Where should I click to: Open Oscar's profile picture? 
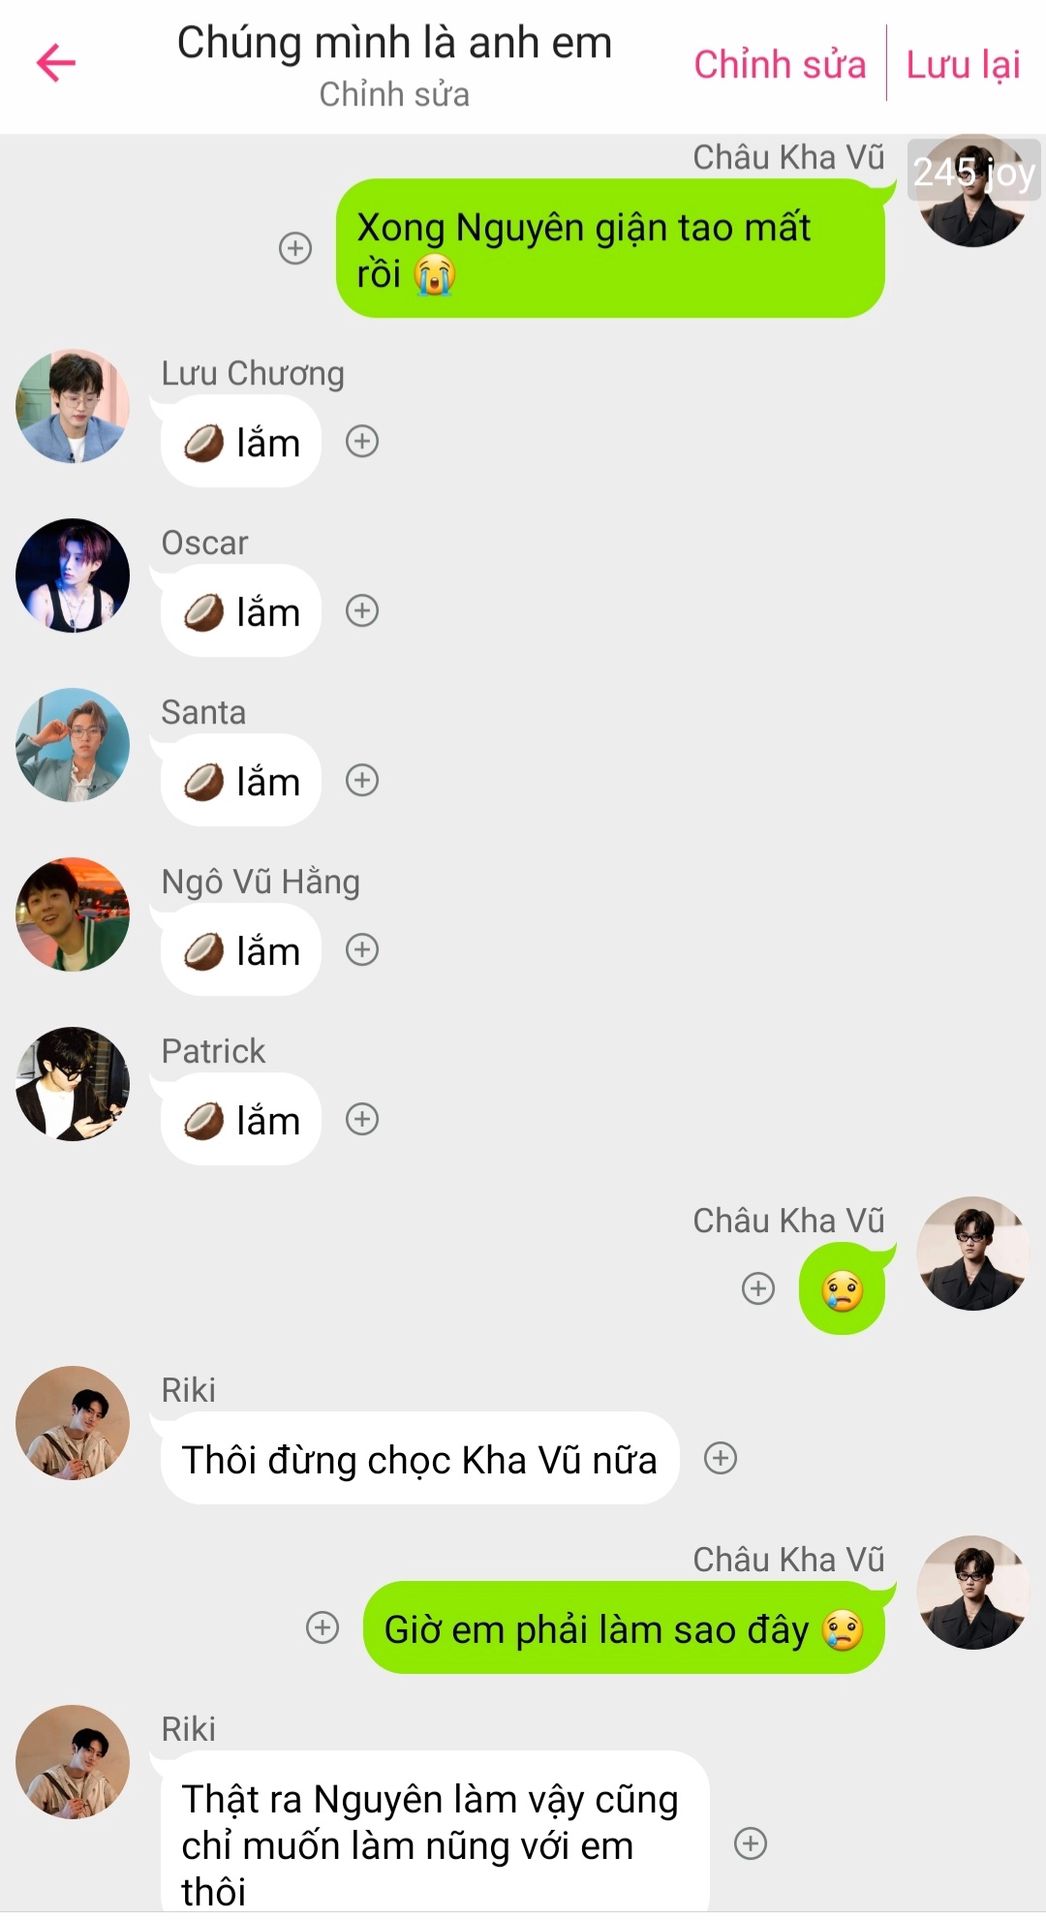(x=73, y=575)
